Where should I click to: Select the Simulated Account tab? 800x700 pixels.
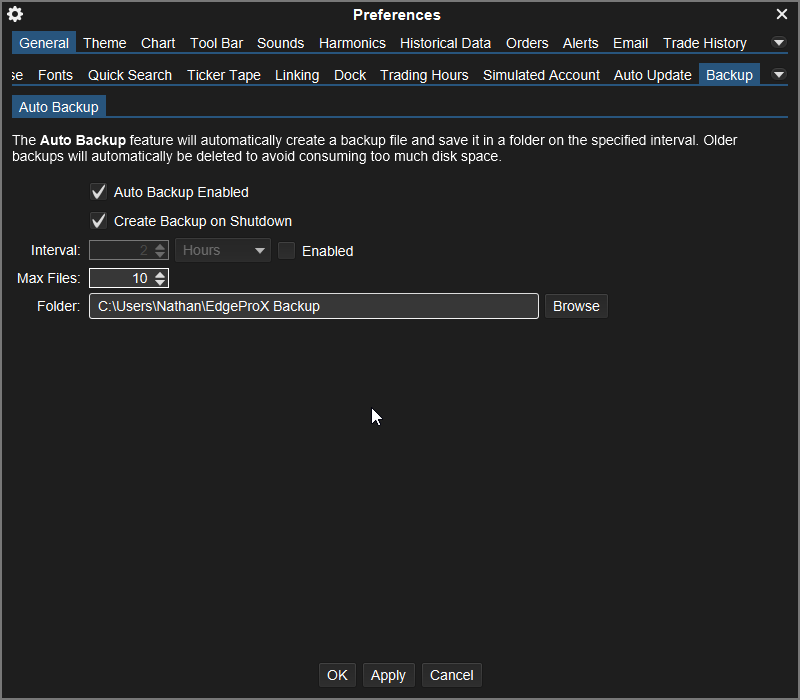541,74
